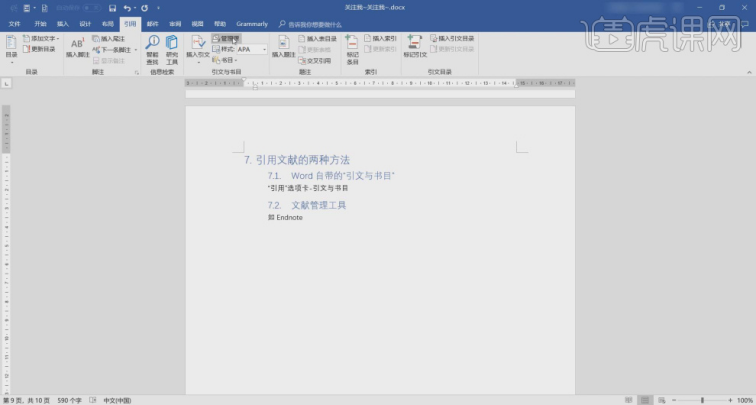Open the 目录 (Table of Contents) button
The width and height of the screenshot is (756, 405).
(x=11, y=50)
